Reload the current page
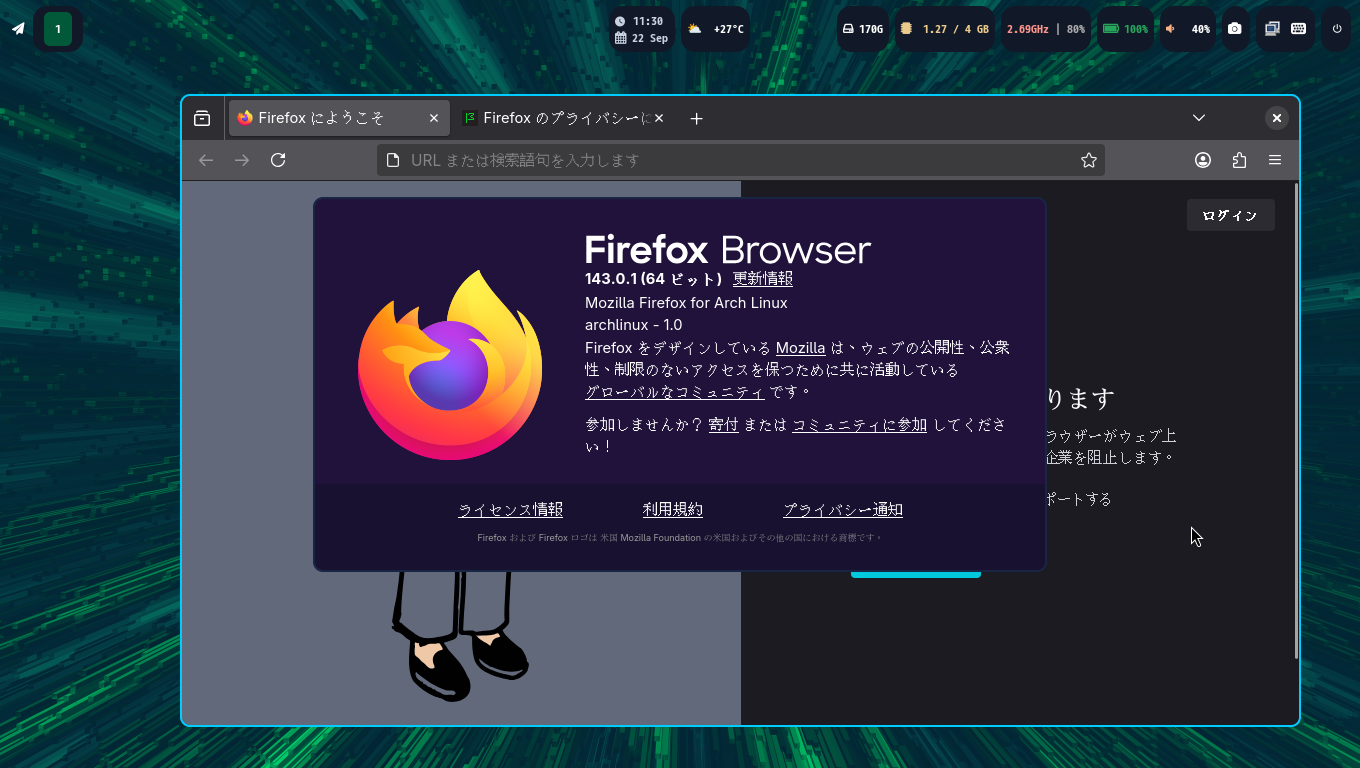The height and width of the screenshot is (768, 1360). [x=278, y=160]
